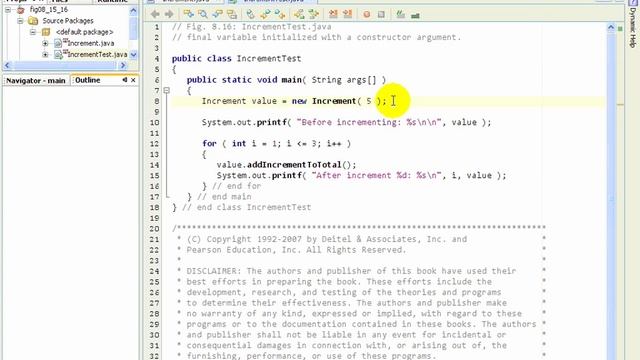Click the magnifier search icon in editor toolbar
The height and width of the screenshot is (360, 640).
203,14
